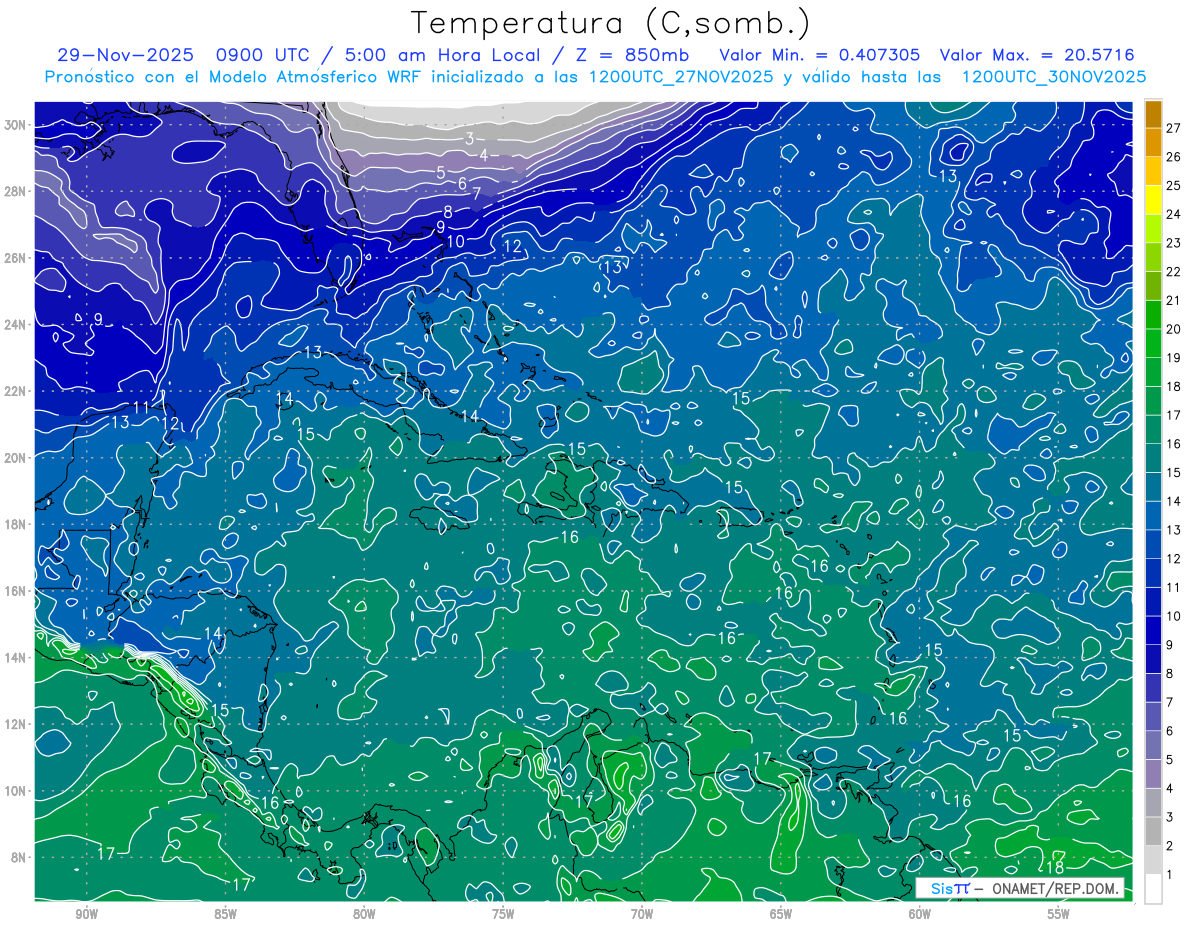
Task: Click the 16N latitude label
Action: point(17,591)
